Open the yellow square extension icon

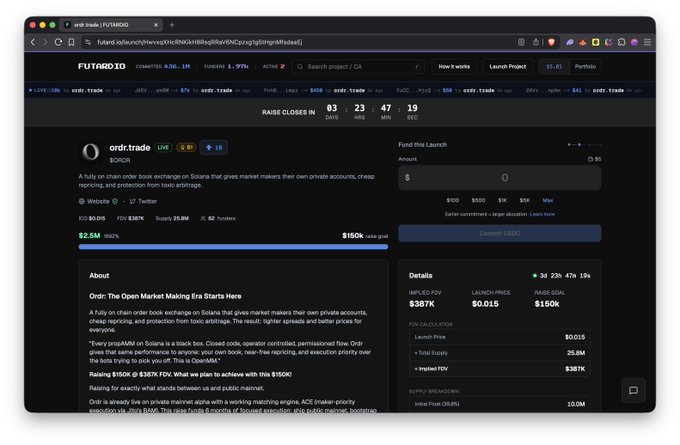pyautogui.click(x=595, y=42)
